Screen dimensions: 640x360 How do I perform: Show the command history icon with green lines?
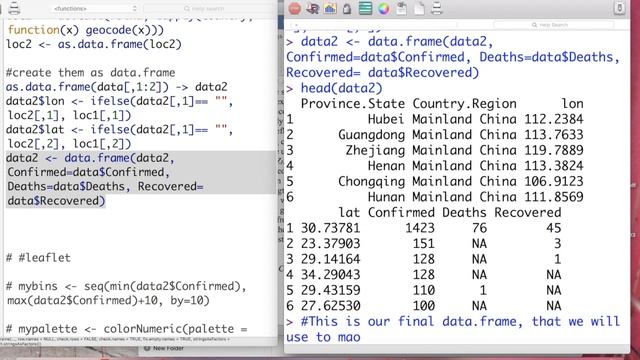[365, 8]
